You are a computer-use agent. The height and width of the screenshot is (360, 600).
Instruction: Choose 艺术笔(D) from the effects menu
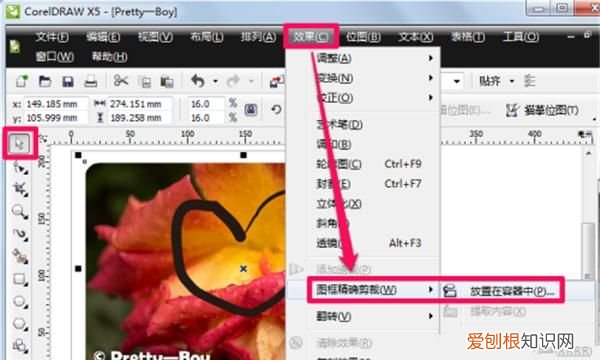point(363,124)
